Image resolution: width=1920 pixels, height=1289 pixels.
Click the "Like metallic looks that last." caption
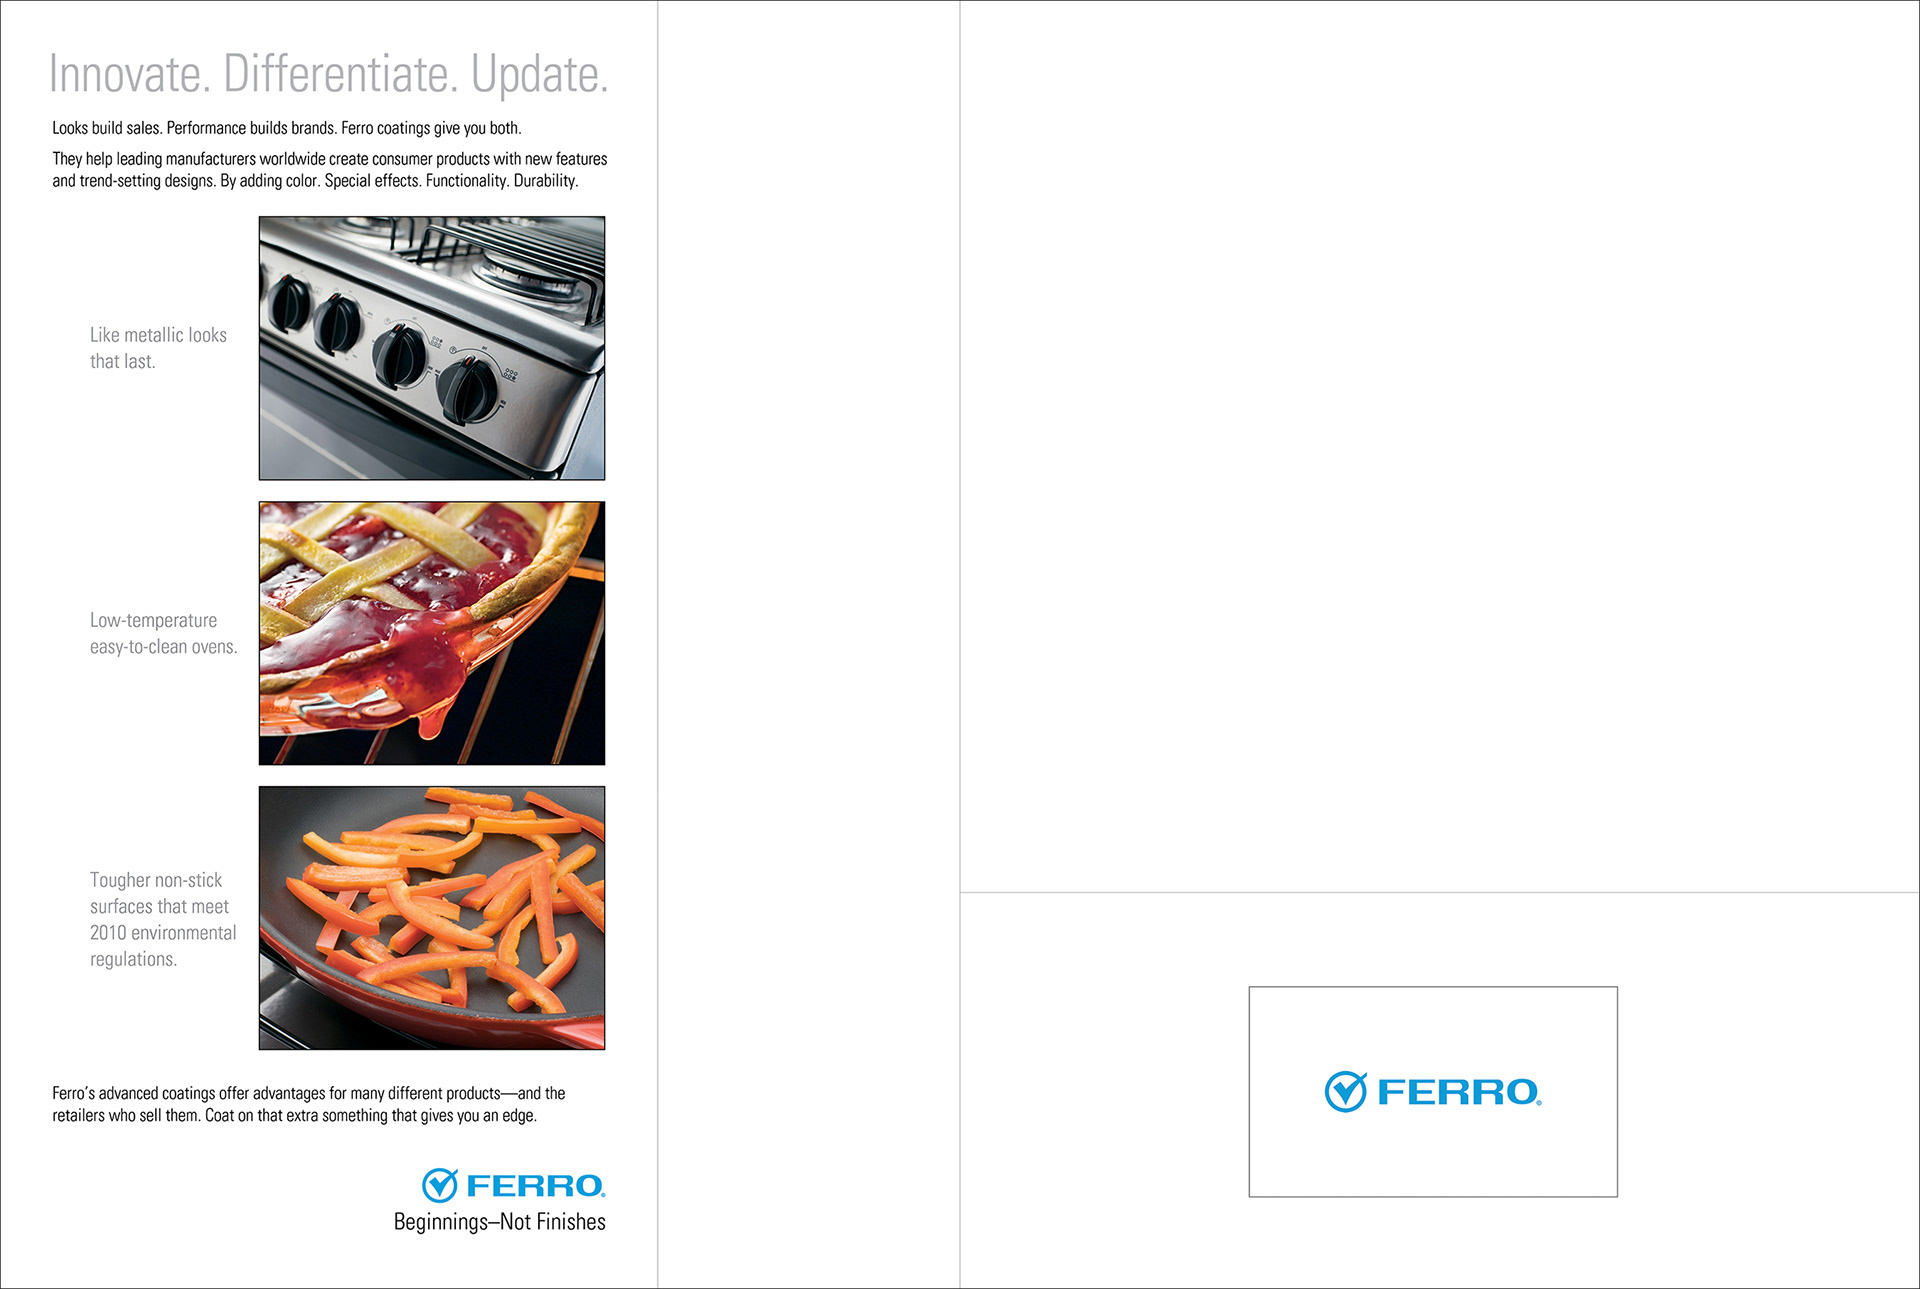point(158,348)
